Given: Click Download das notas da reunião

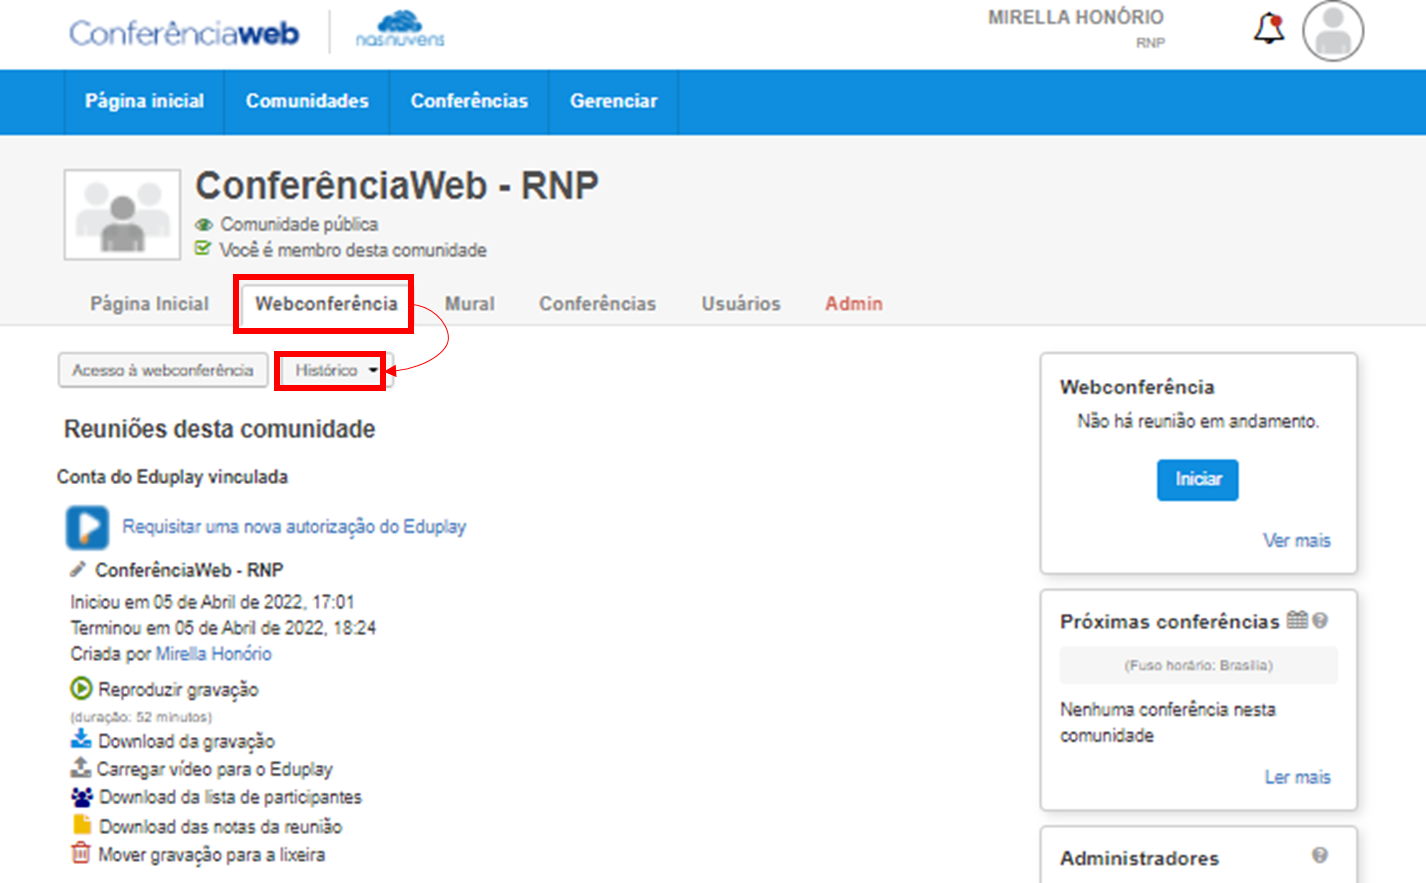Looking at the screenshot, I should 221,827.
